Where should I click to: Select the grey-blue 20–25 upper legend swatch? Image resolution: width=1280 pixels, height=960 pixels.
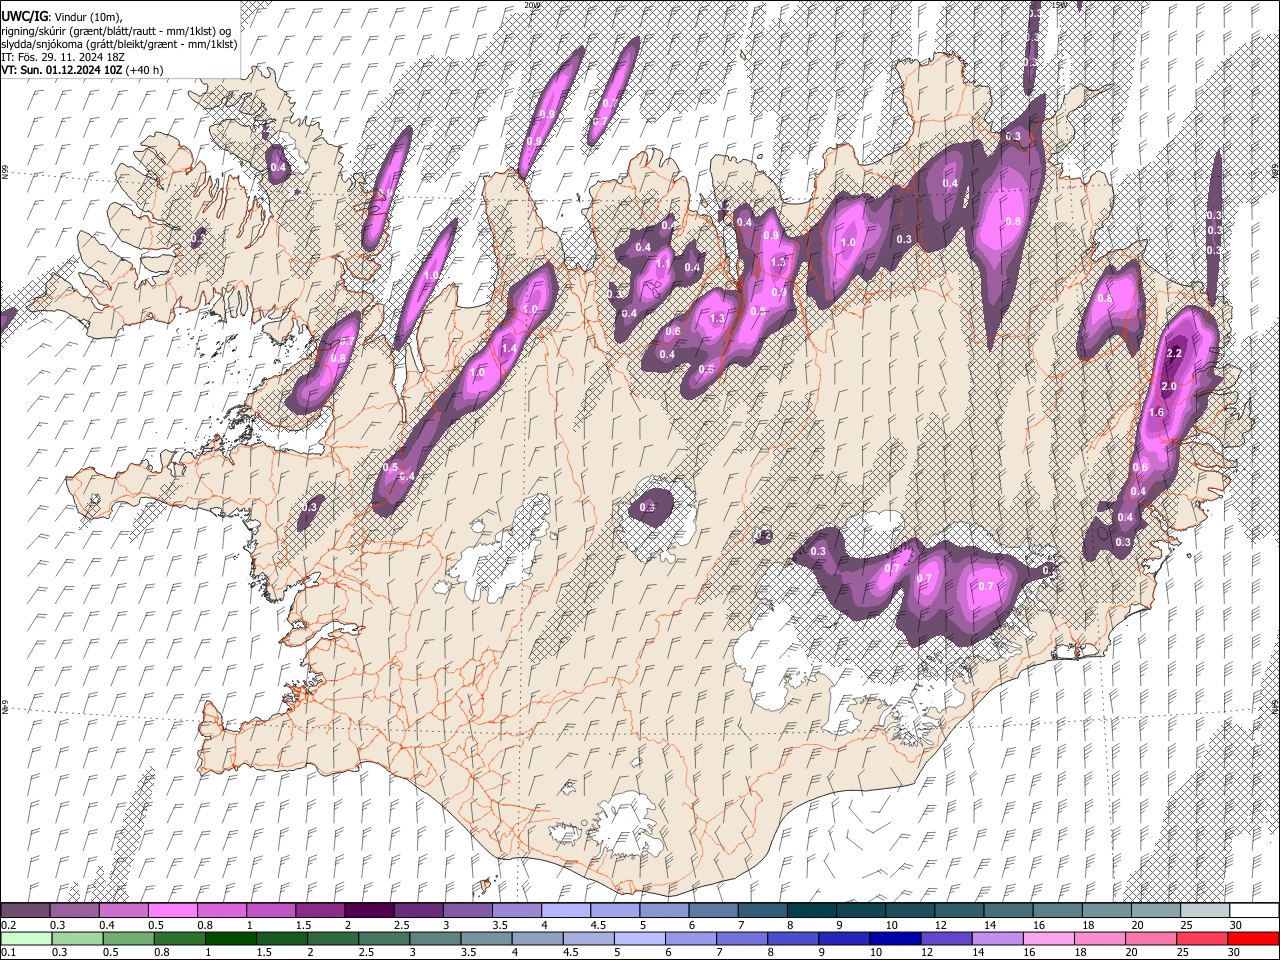(1156, 911)
